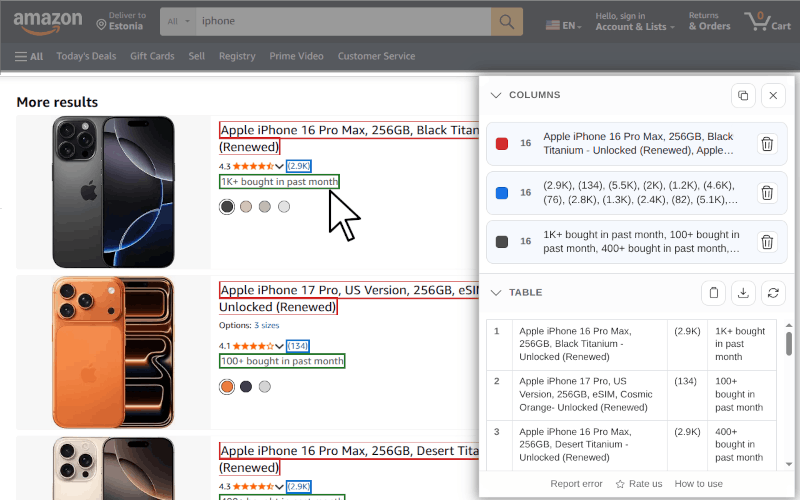
Task: Open the EN language selector
Action: 564,25
